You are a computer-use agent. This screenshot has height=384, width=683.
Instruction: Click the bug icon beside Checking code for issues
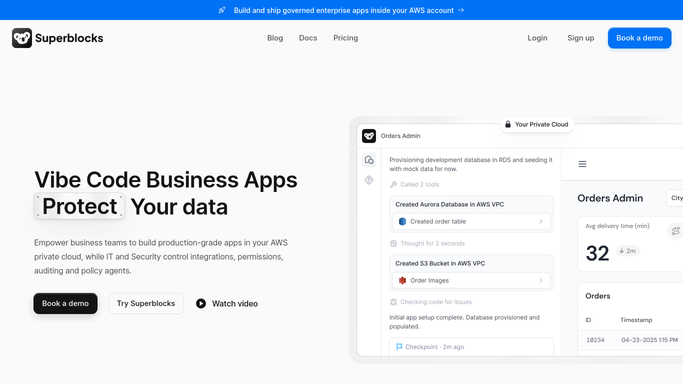pos(393,302)
